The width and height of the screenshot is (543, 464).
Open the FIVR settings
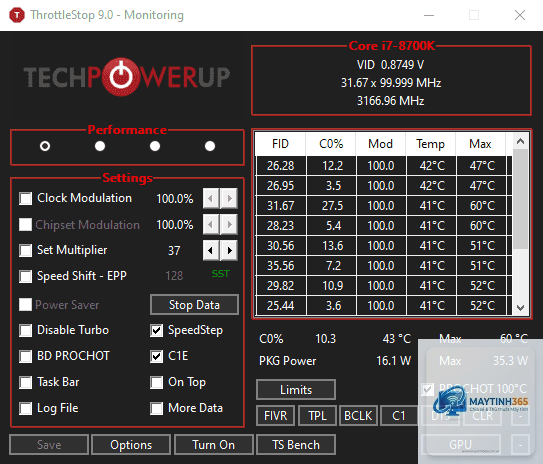click(x=275, y=416)
